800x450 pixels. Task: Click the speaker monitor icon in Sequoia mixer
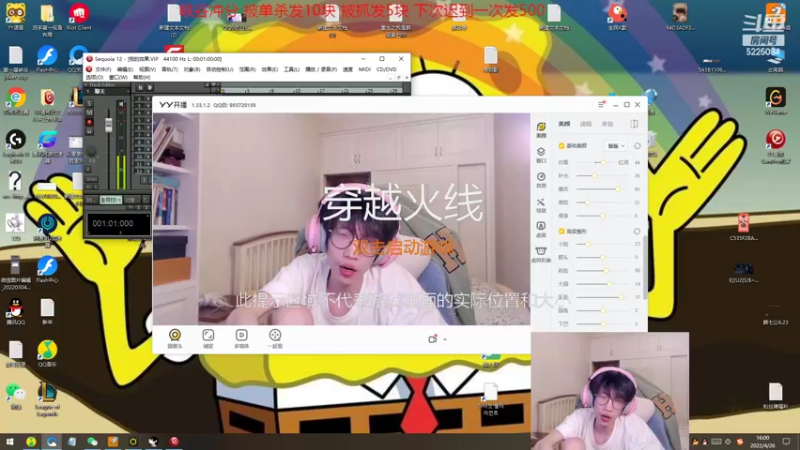(121, 104)
